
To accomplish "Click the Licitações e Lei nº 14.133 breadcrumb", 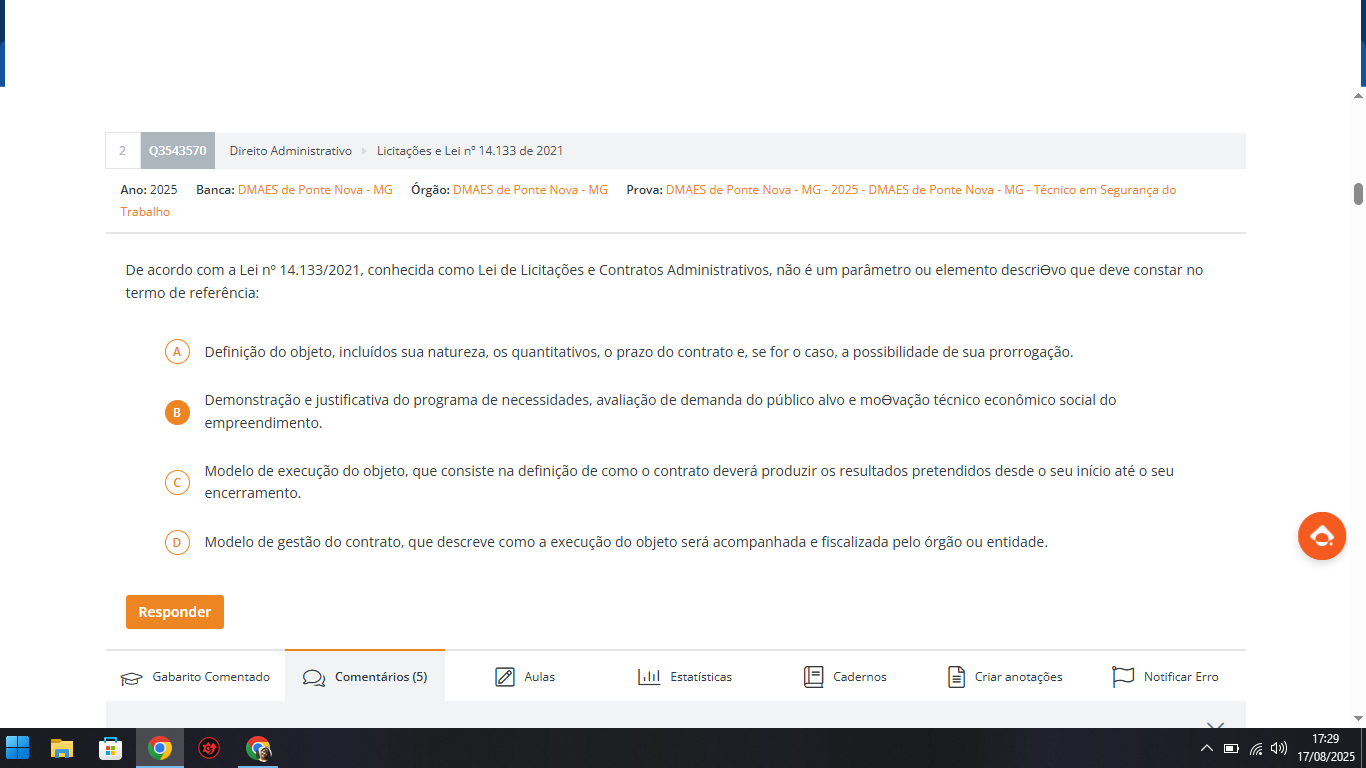I will [x=470, y=151].
